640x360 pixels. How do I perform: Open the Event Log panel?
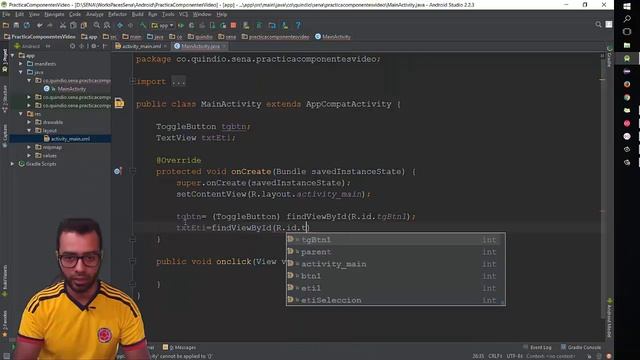pyautogui.click(x=537, y=347)
